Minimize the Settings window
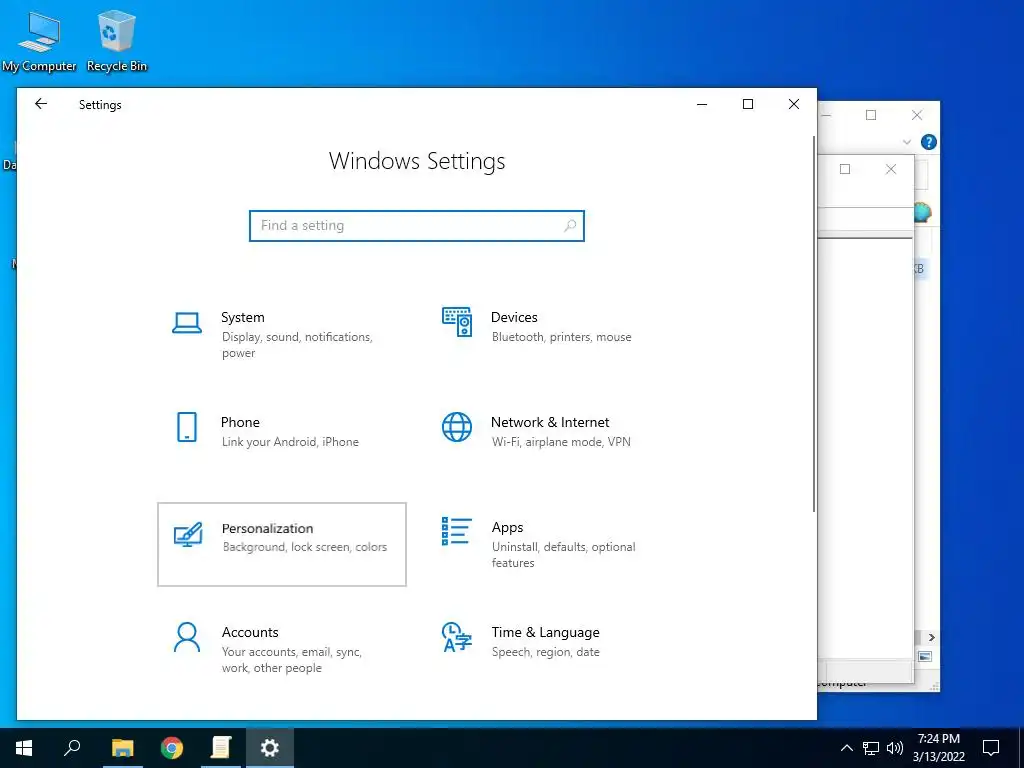Viewport: 1024px width, 768px height. tap(702, 104)
